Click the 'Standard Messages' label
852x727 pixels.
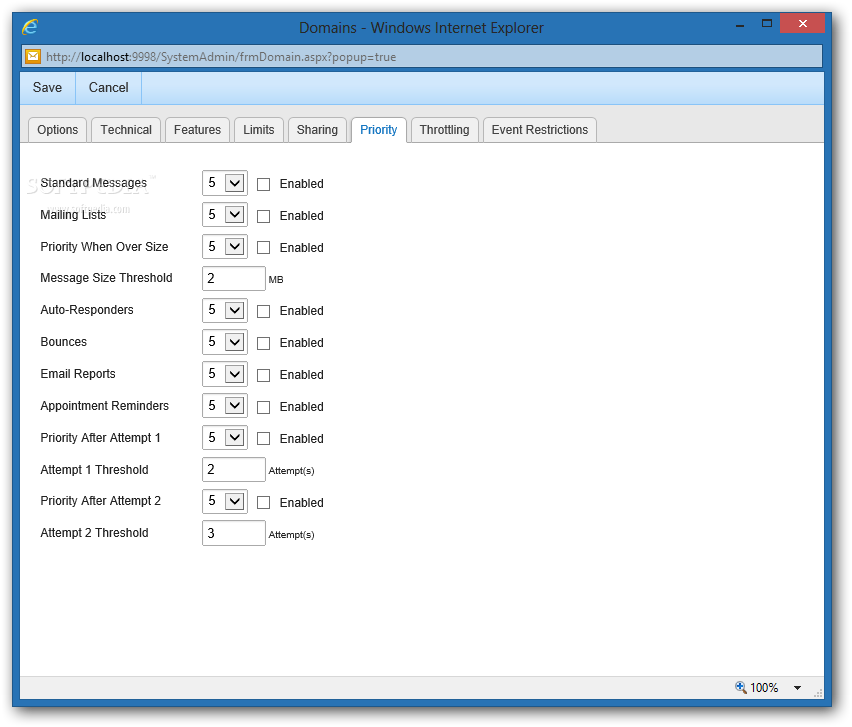(x=93, y=183)
